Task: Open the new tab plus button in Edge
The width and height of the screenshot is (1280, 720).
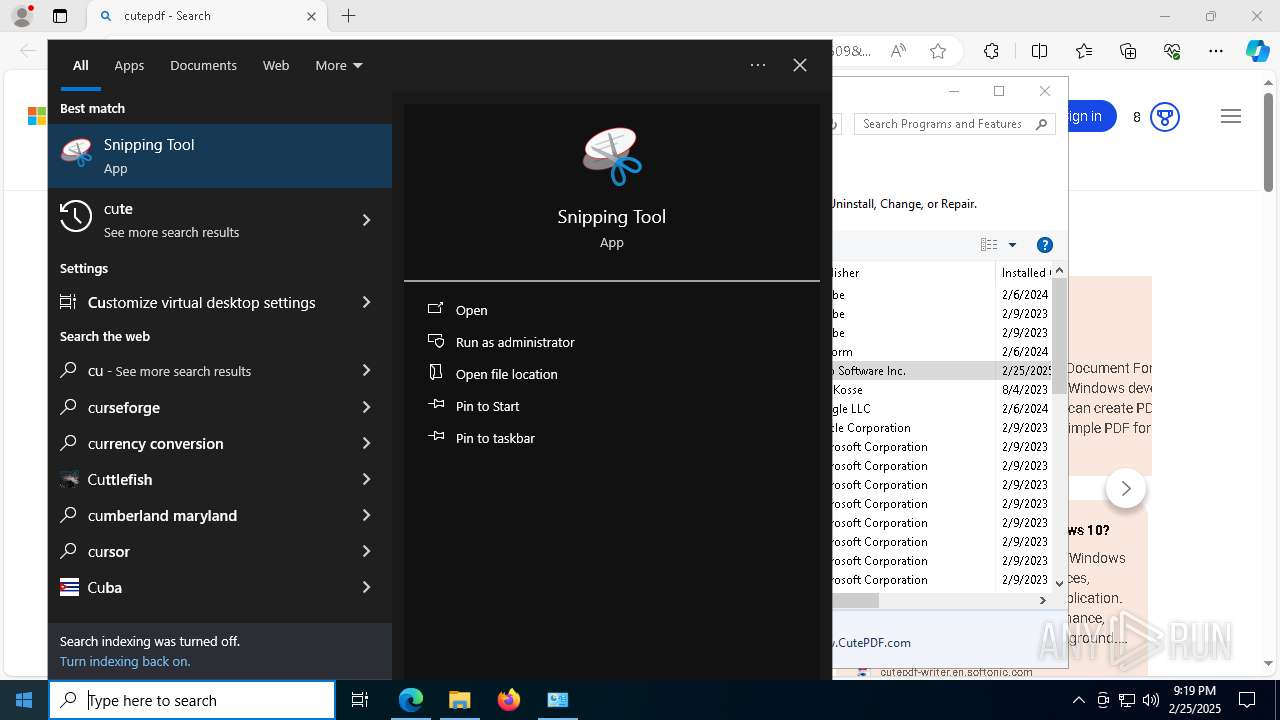Action: click(x=349, y=16)
